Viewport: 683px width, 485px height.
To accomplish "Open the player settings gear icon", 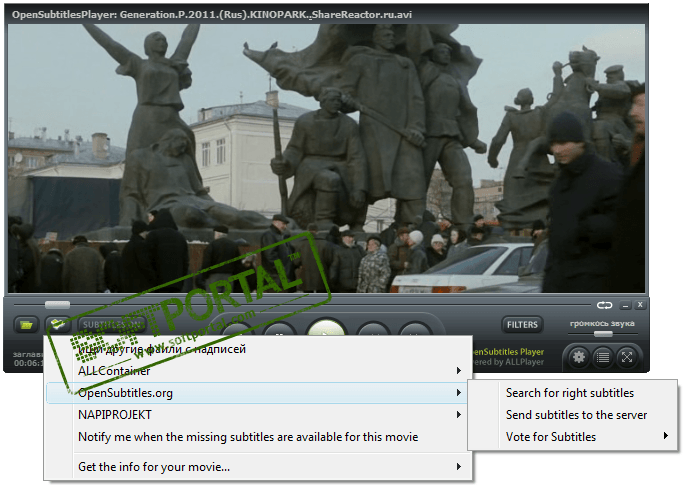I will click(x=578, y=357).
